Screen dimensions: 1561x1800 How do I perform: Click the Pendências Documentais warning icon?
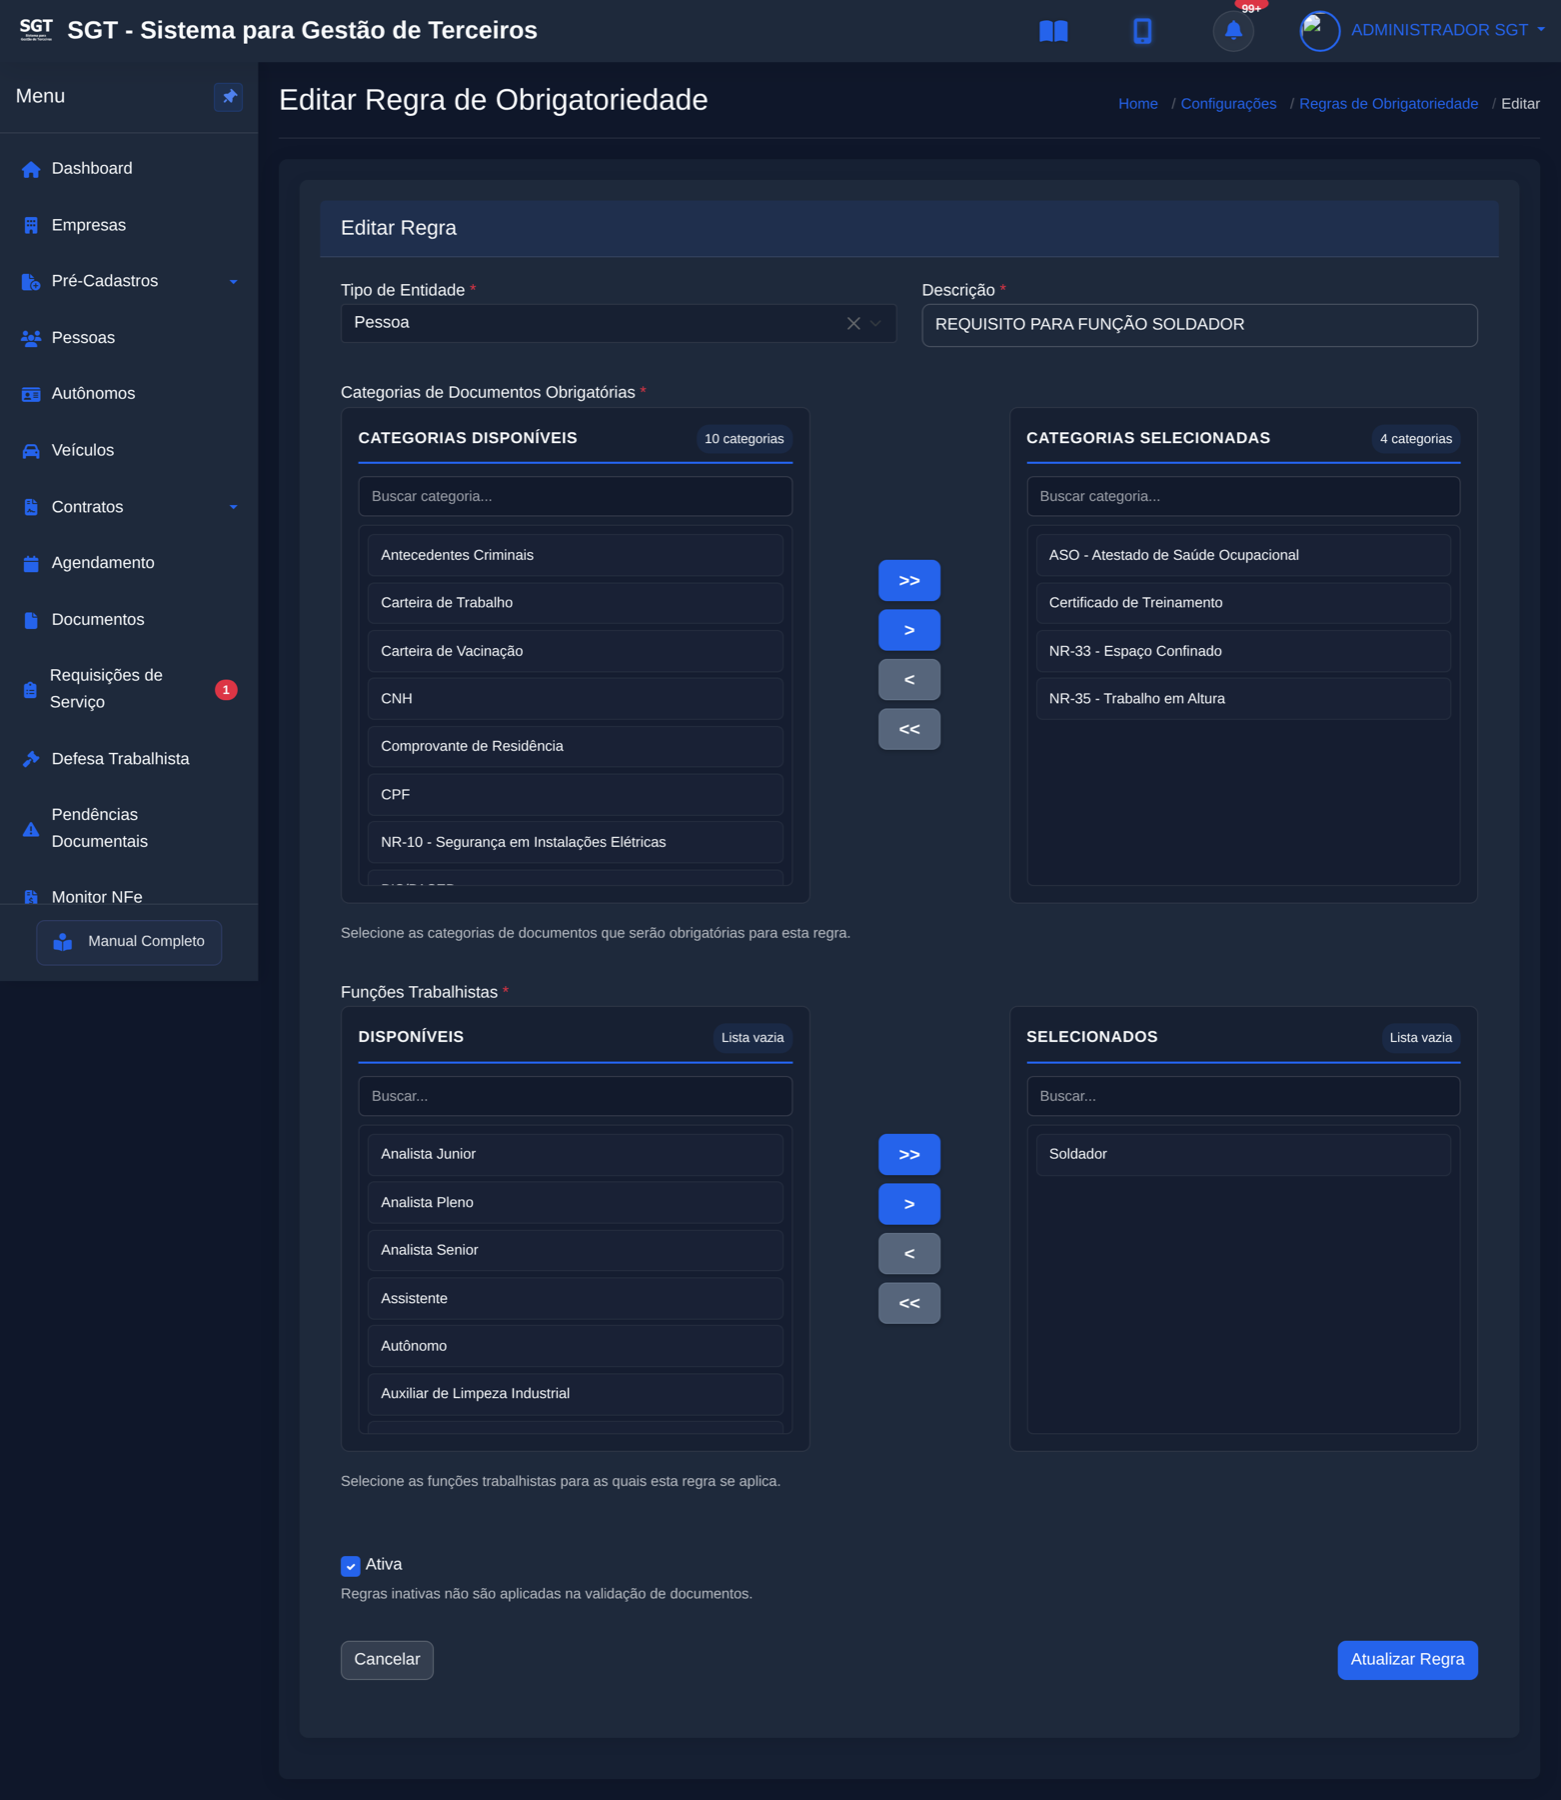pyautogui.click(x=31, y=829)
